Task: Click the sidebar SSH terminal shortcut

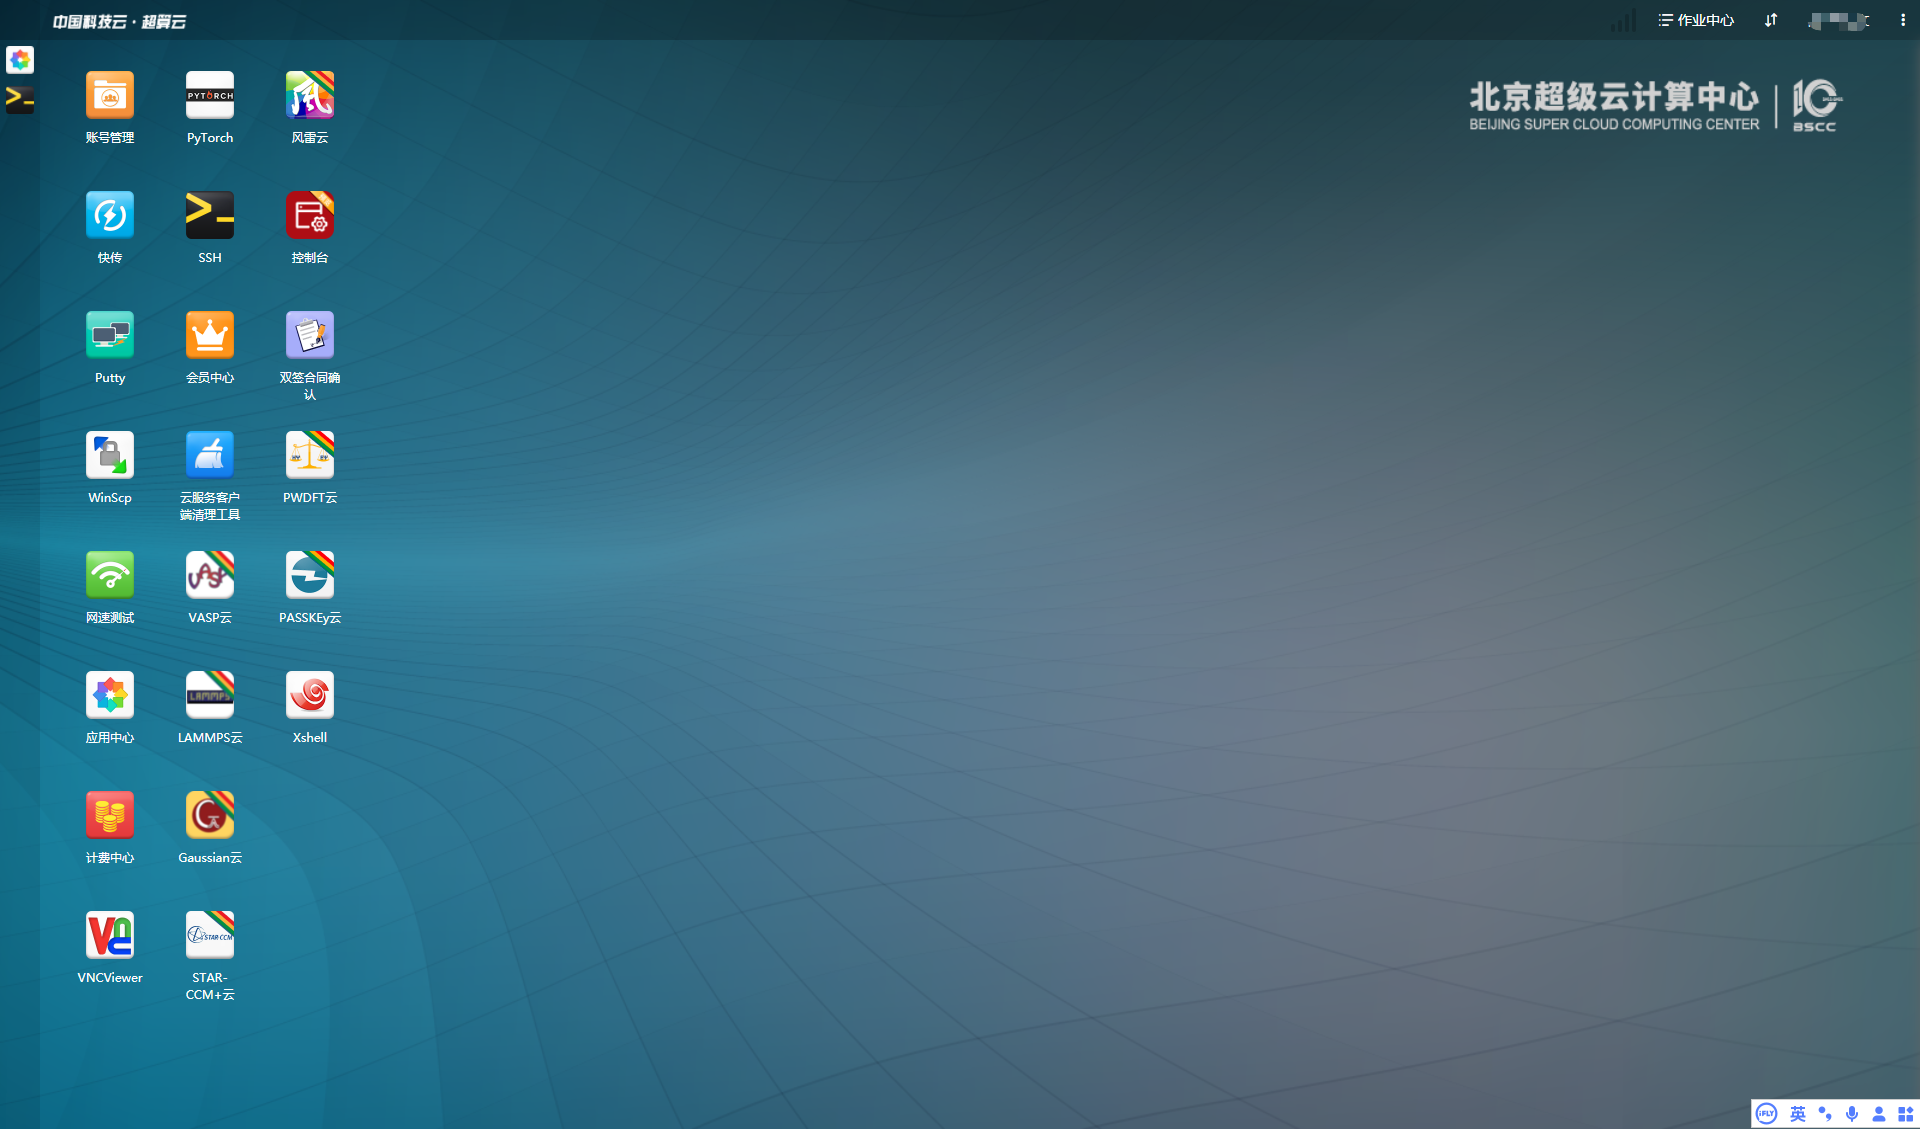Action: [x=20, y=98]
